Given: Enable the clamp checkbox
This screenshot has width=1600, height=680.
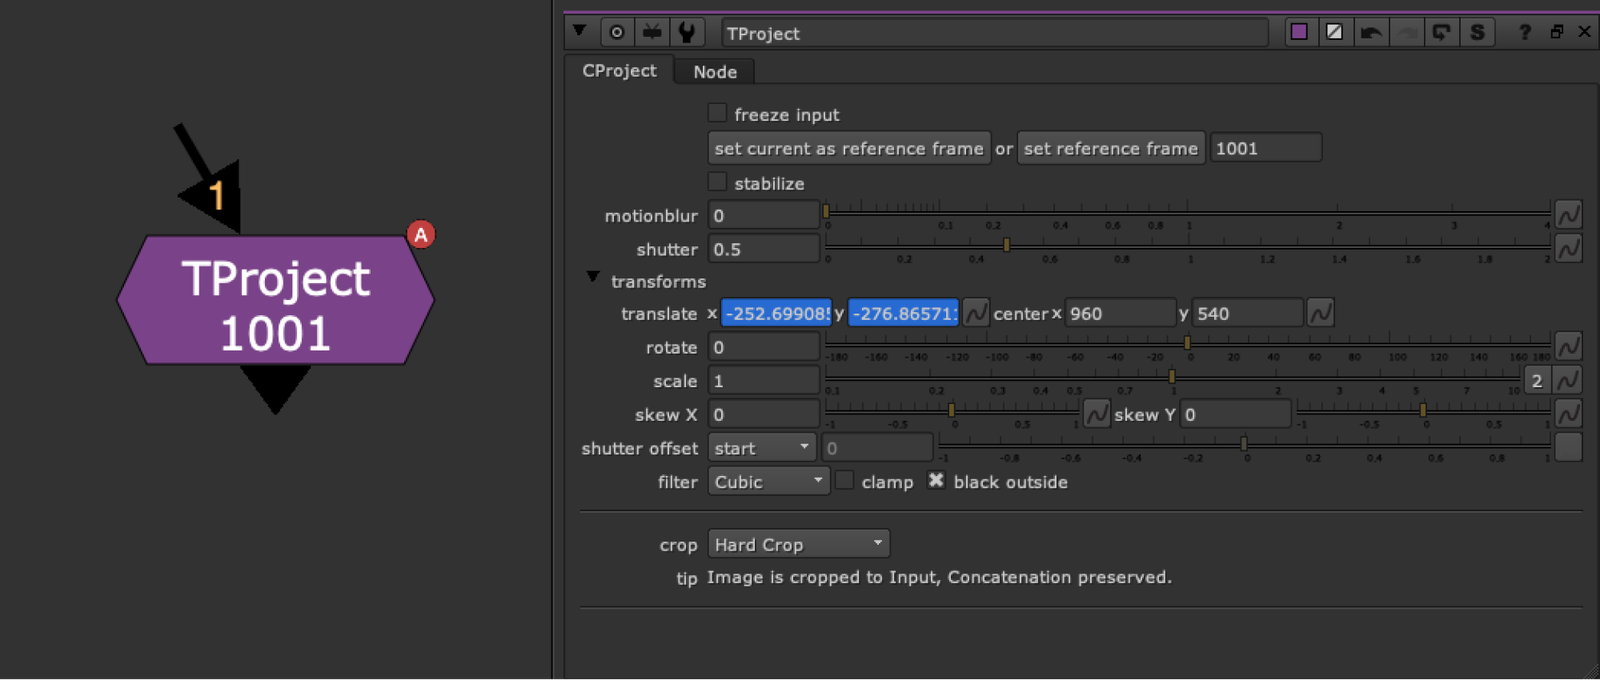Looking at the screenshot, I should pos(845,480).
